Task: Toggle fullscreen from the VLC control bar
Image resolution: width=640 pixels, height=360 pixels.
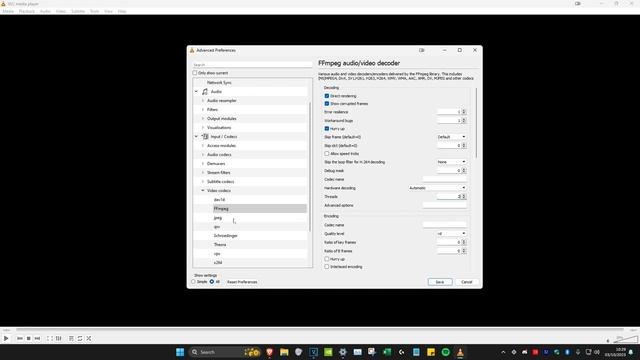Action: coord(49,338)
